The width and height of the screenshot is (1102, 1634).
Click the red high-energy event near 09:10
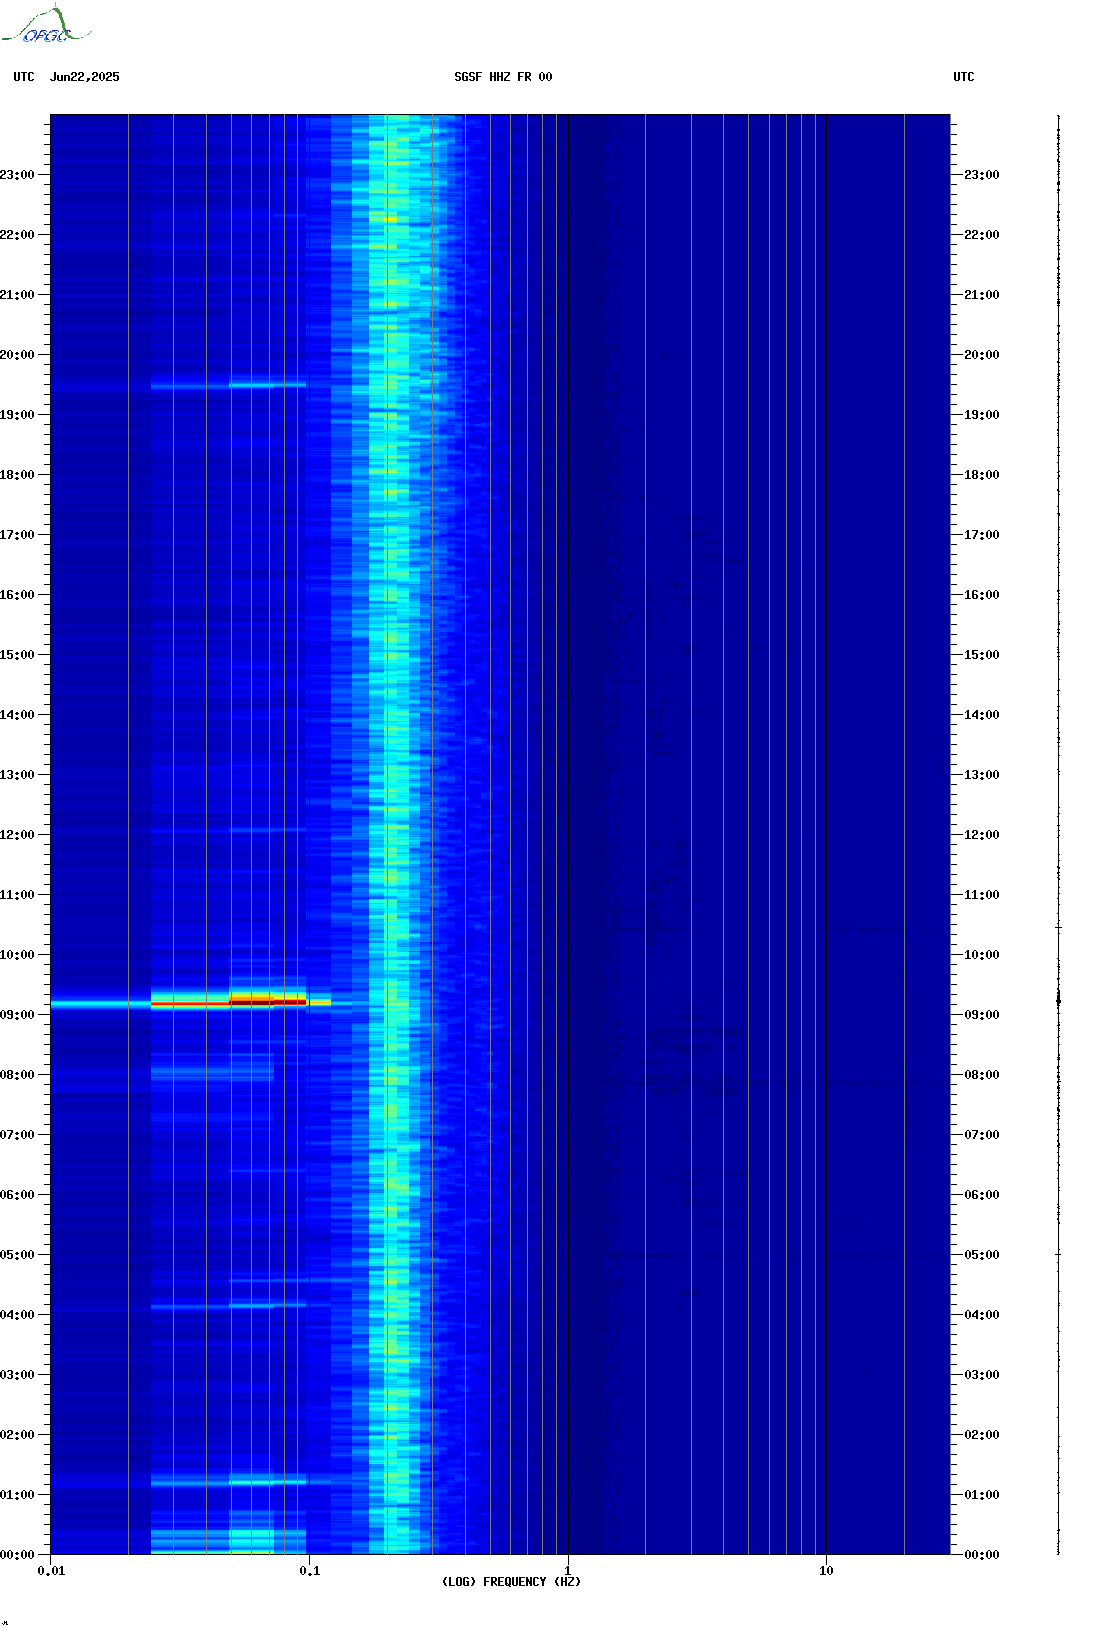(x=229, y=1000)
